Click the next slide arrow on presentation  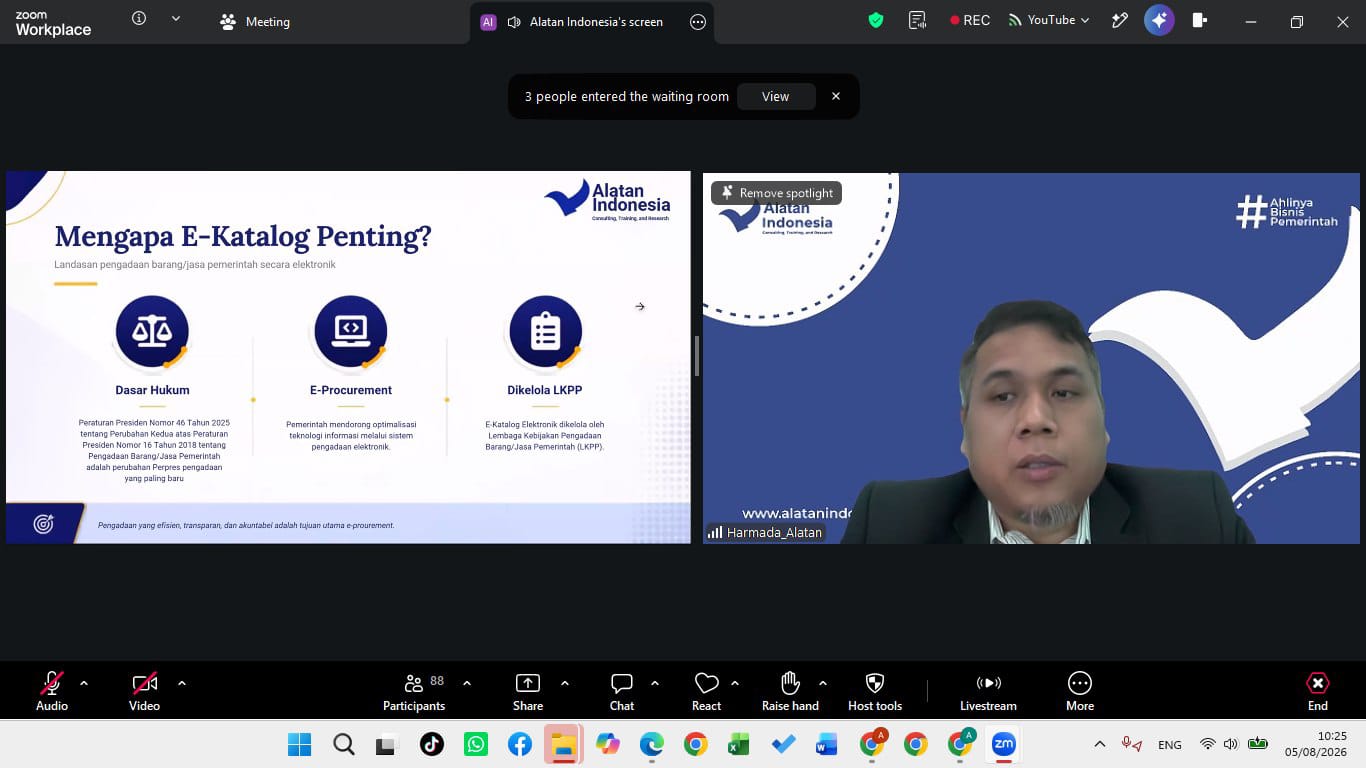tap(640, 307)
